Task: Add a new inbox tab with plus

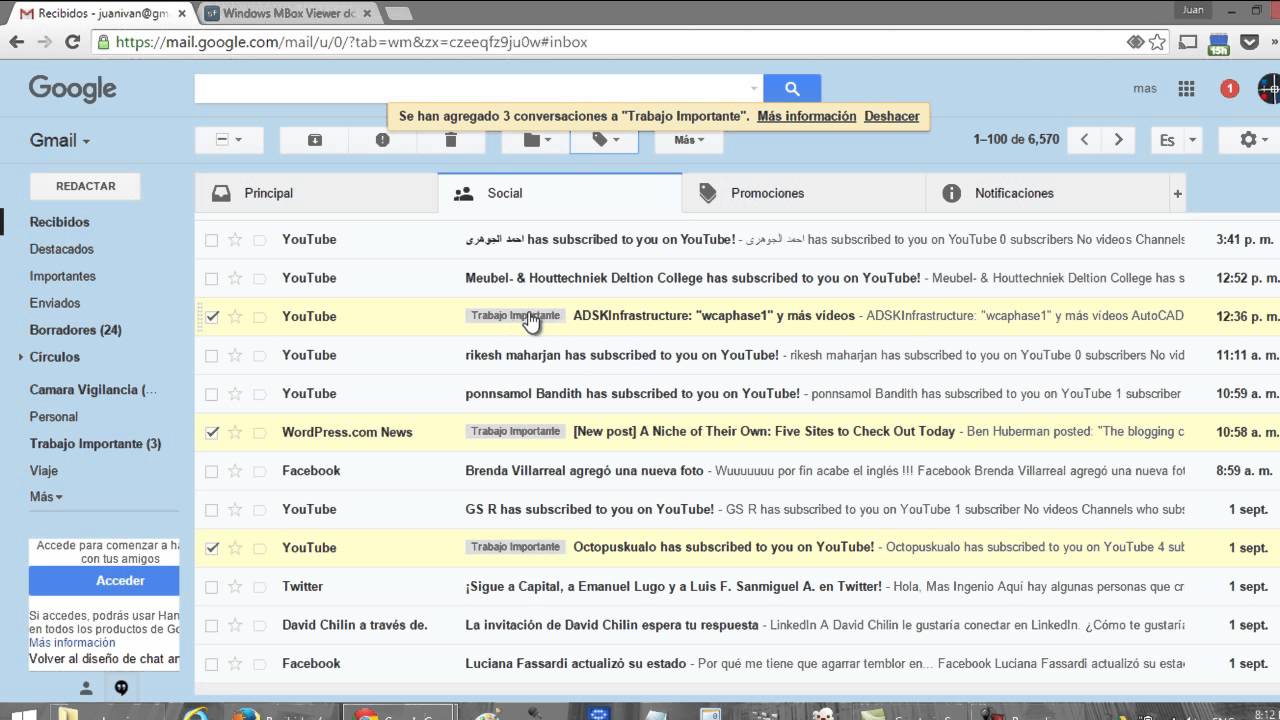Action: point(1177,194)
